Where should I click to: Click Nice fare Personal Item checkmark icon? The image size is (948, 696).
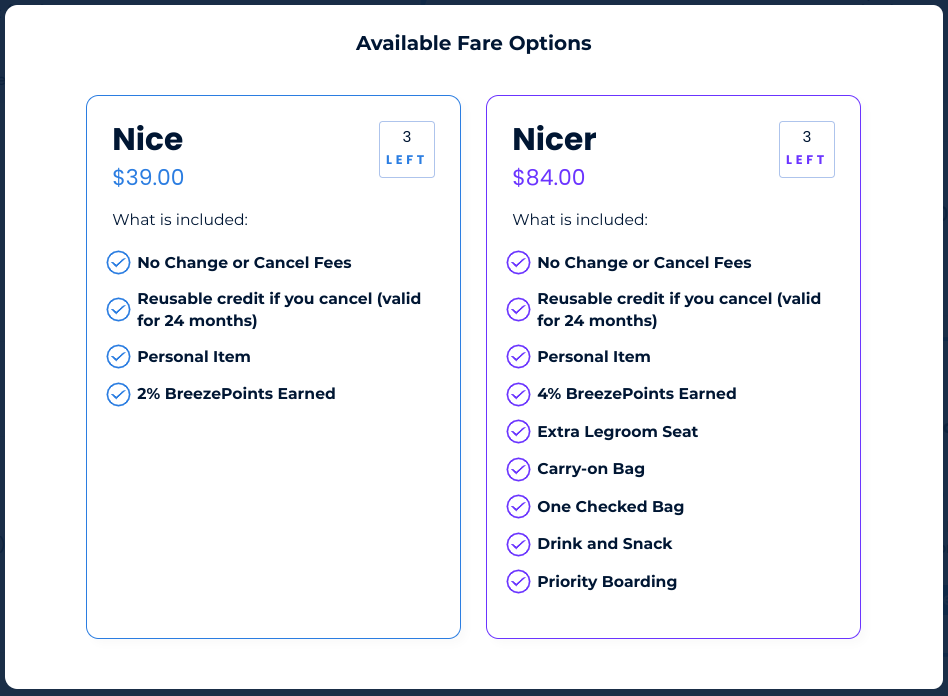(118, 357)
